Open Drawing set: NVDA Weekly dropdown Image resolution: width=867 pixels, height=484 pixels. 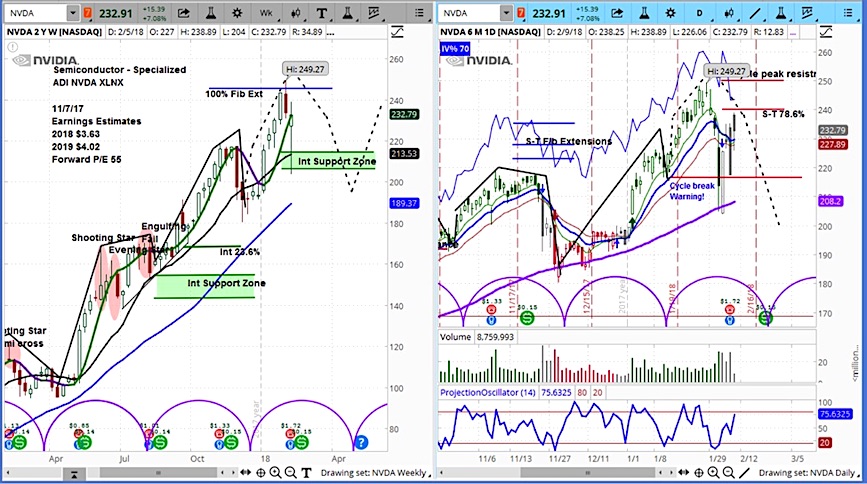[x=375, y=473]
